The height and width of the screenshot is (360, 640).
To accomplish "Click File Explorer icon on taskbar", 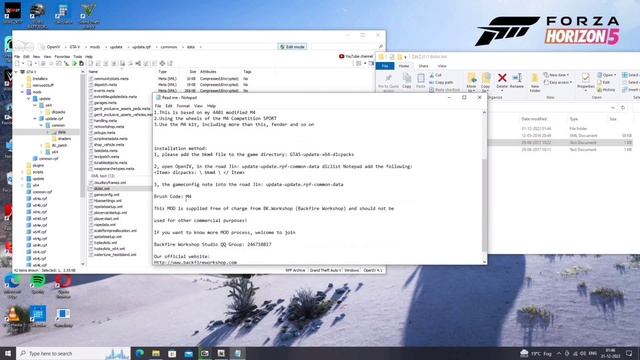I will [x=156, y=353].
